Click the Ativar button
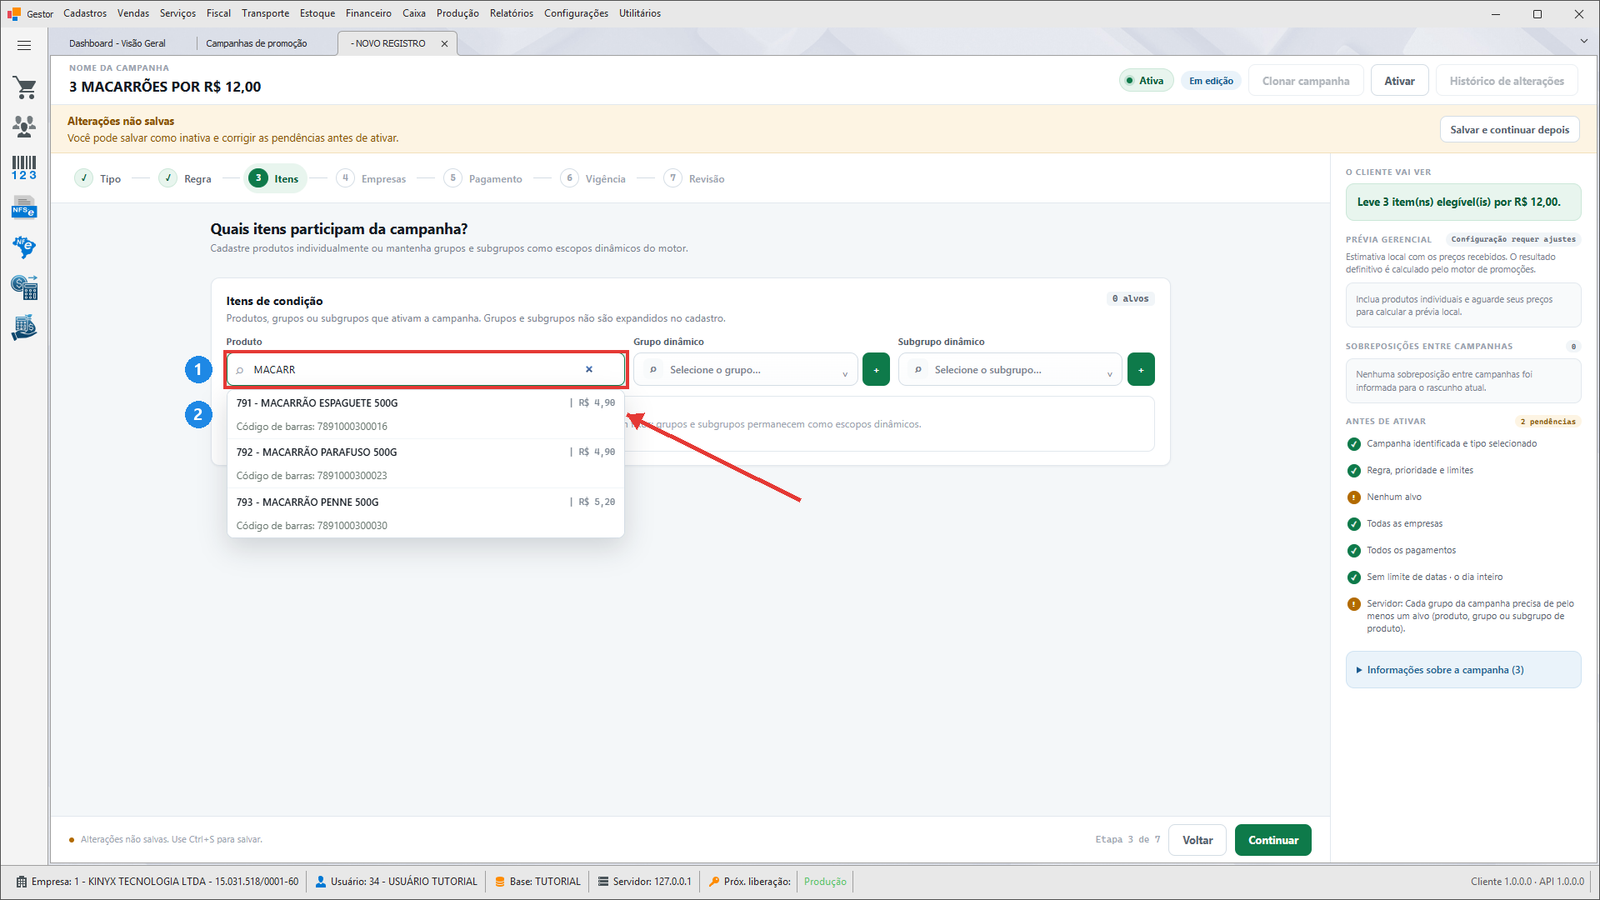The image size is (1600, 900). (x=1400, y=81)
